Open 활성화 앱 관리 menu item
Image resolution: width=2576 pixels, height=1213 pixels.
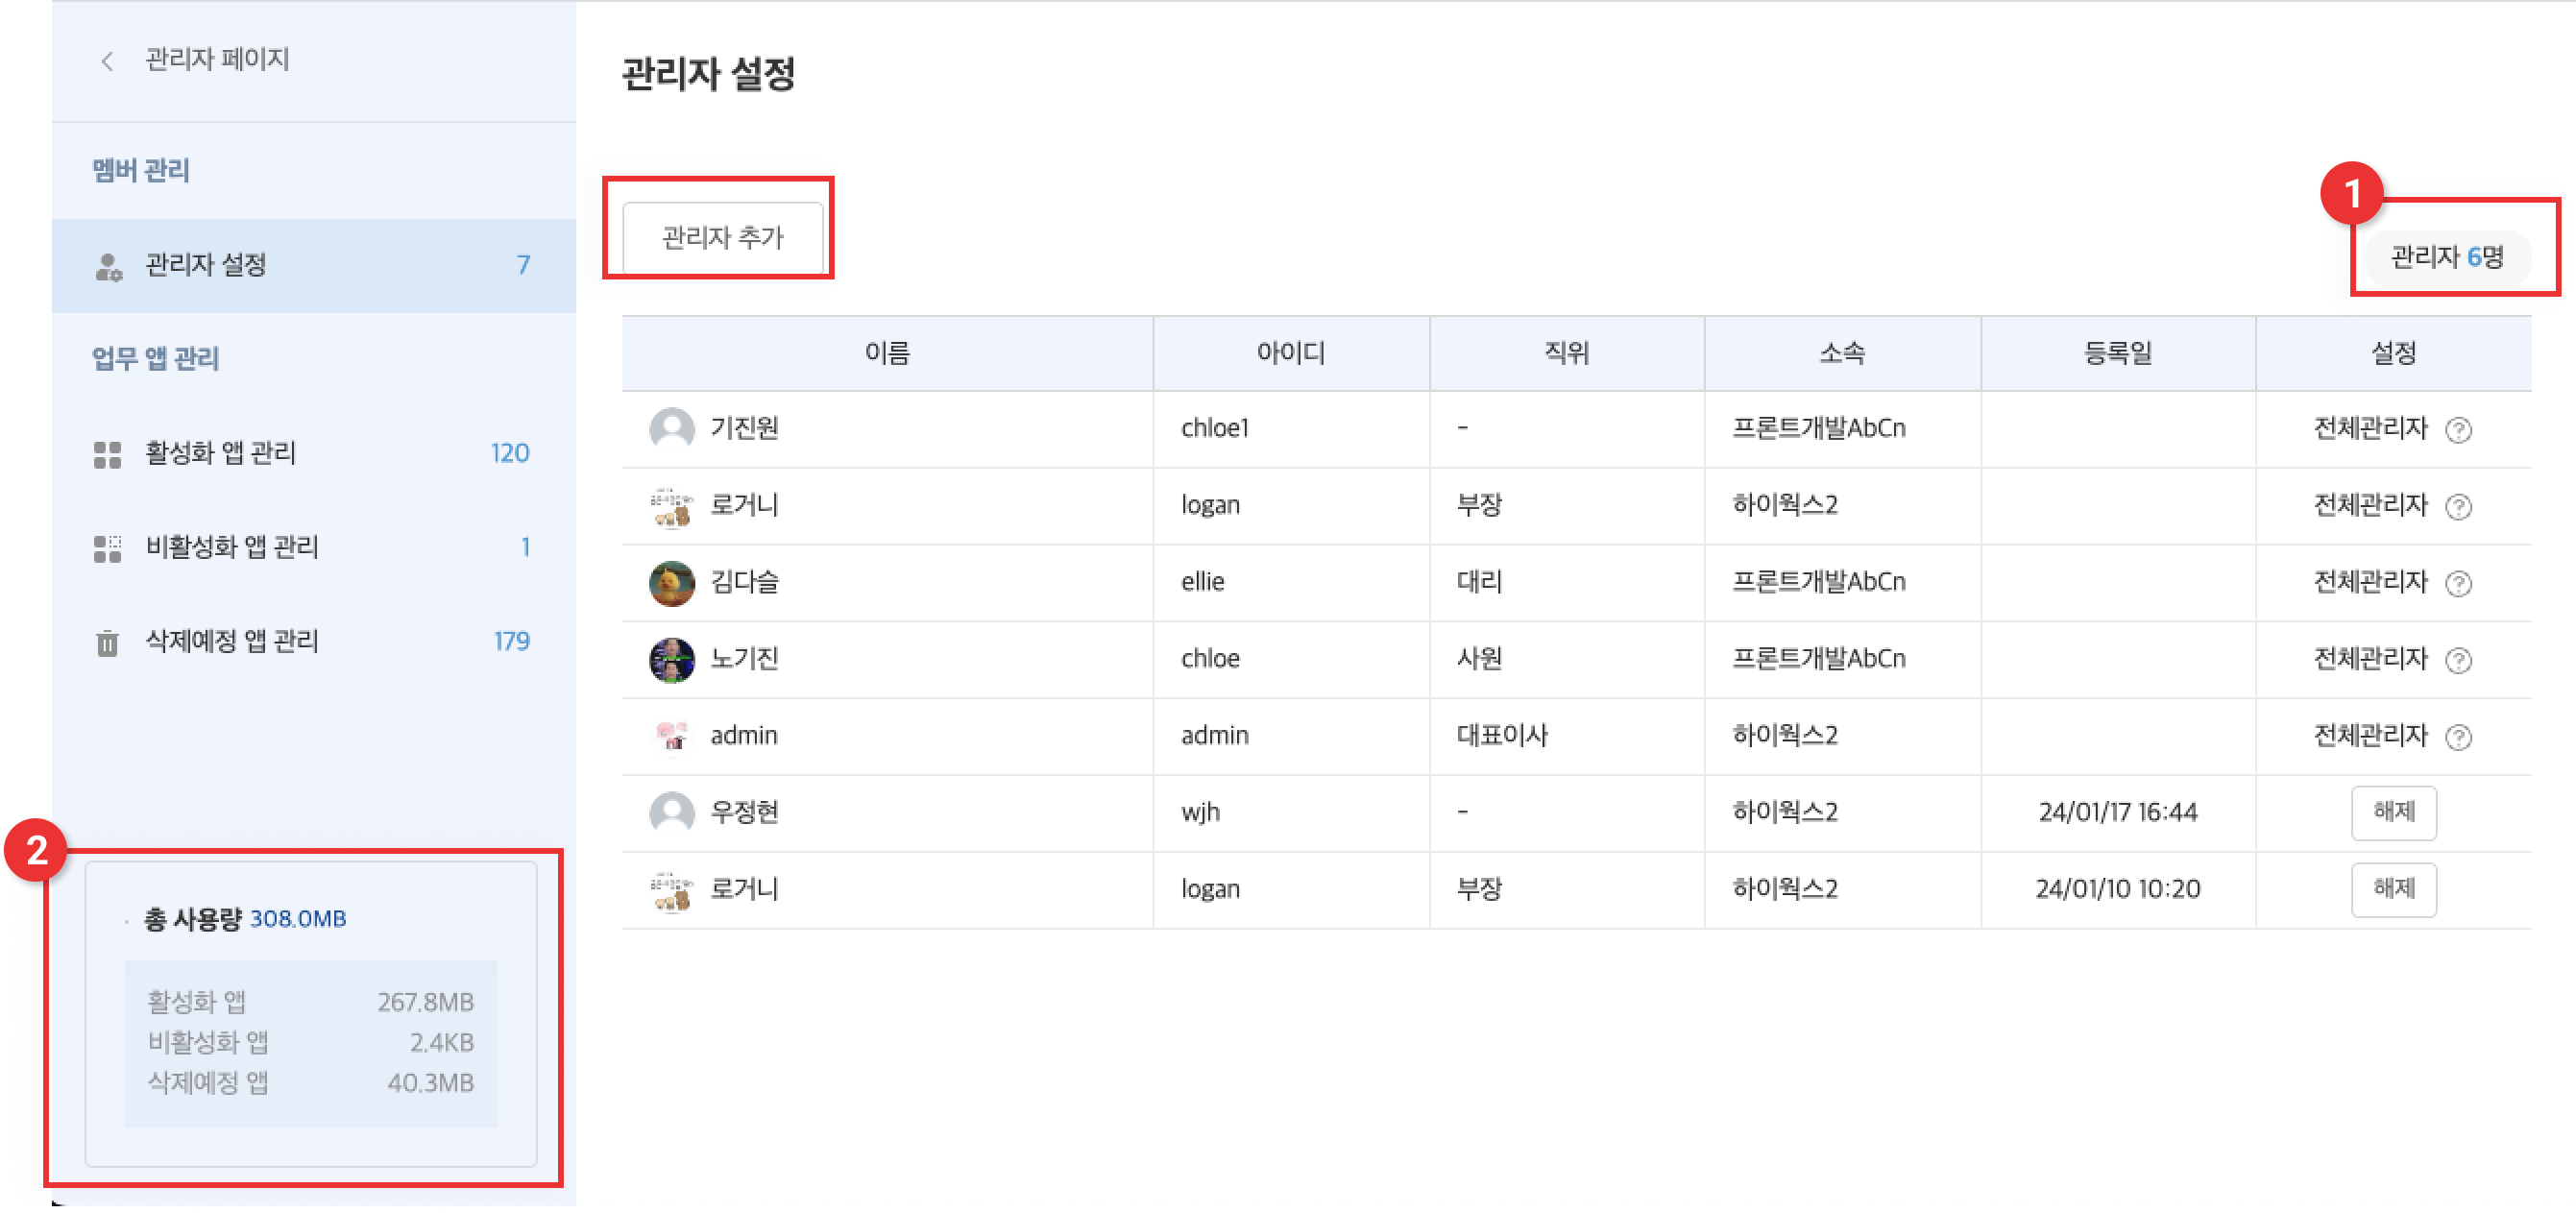pyautogui.click(x=220, y=453)
